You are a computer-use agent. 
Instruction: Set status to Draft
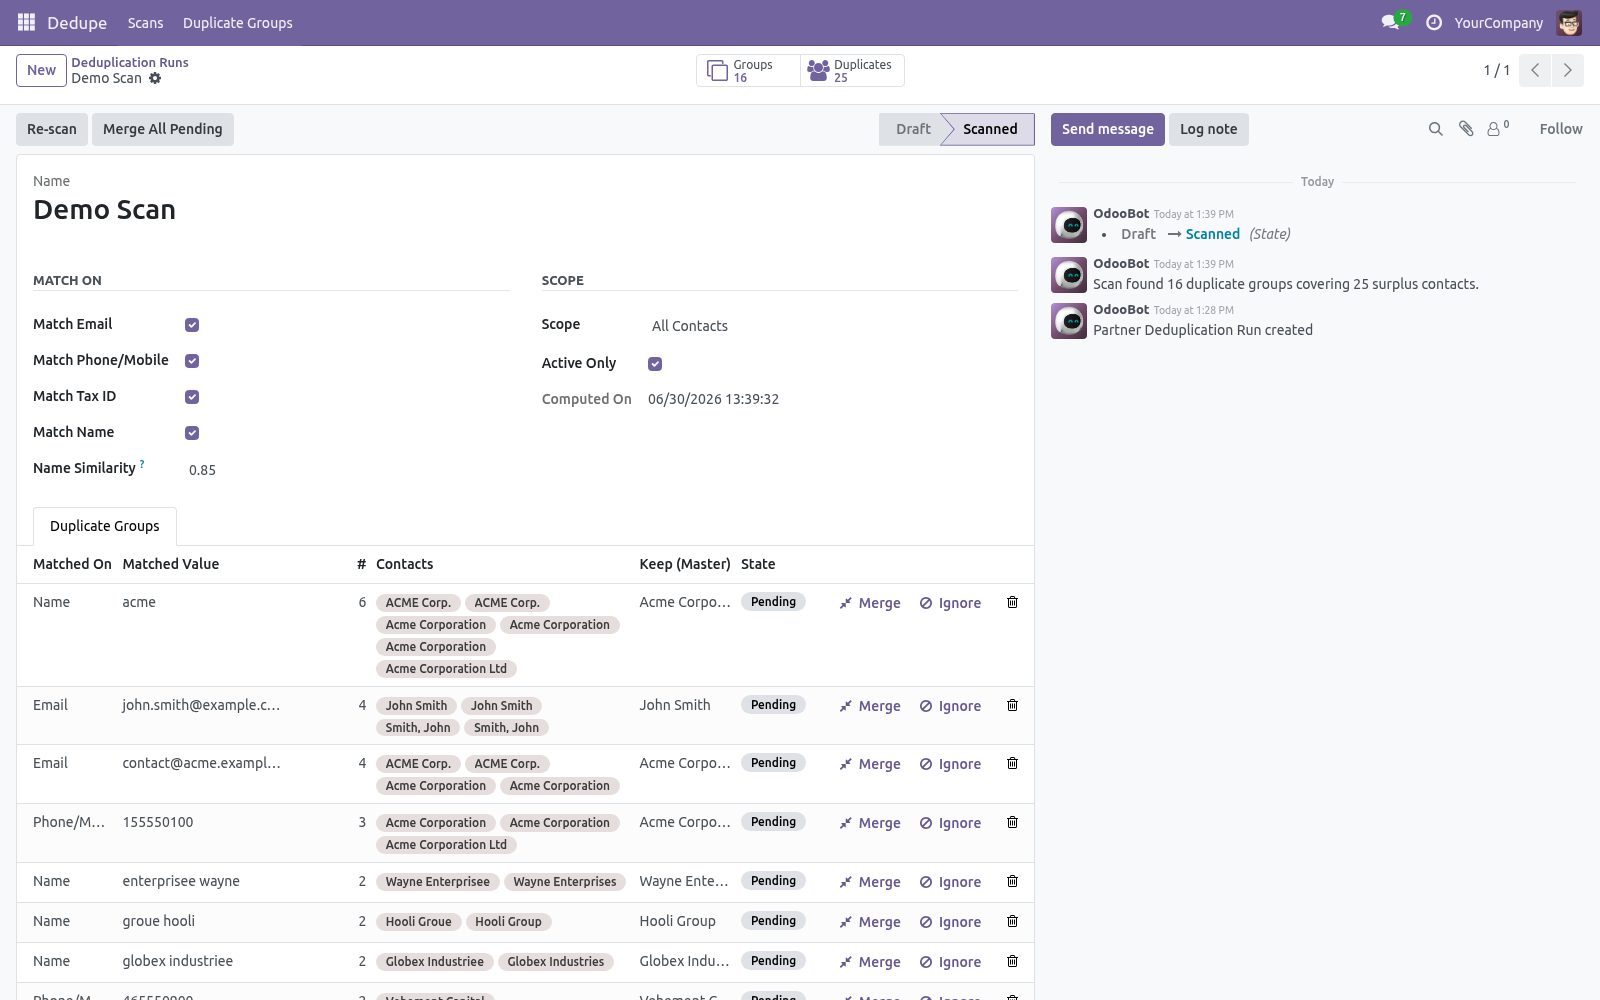[x=911, y=129]
